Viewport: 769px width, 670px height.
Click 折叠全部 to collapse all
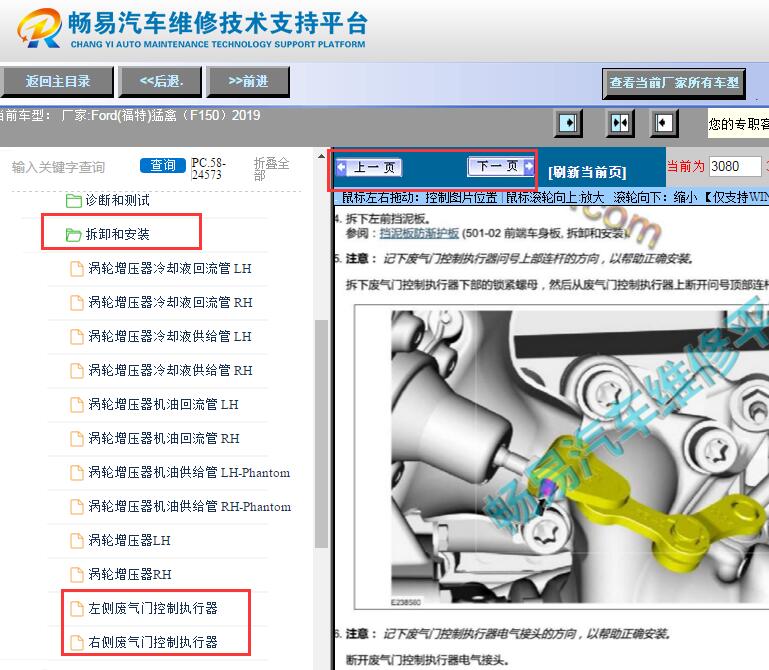click(x=271, y=169)
